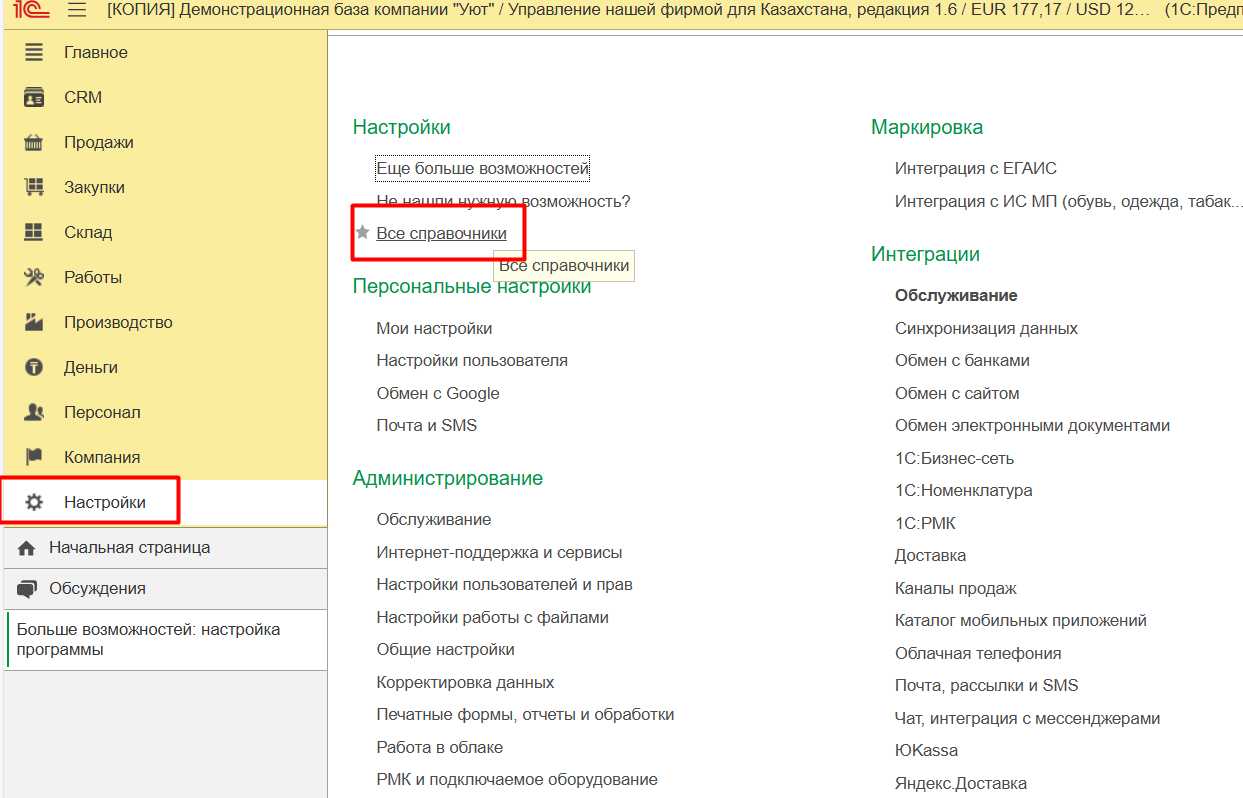Click the Закупки cart icon
1243x798 pixels.
(x=34, y=187)
